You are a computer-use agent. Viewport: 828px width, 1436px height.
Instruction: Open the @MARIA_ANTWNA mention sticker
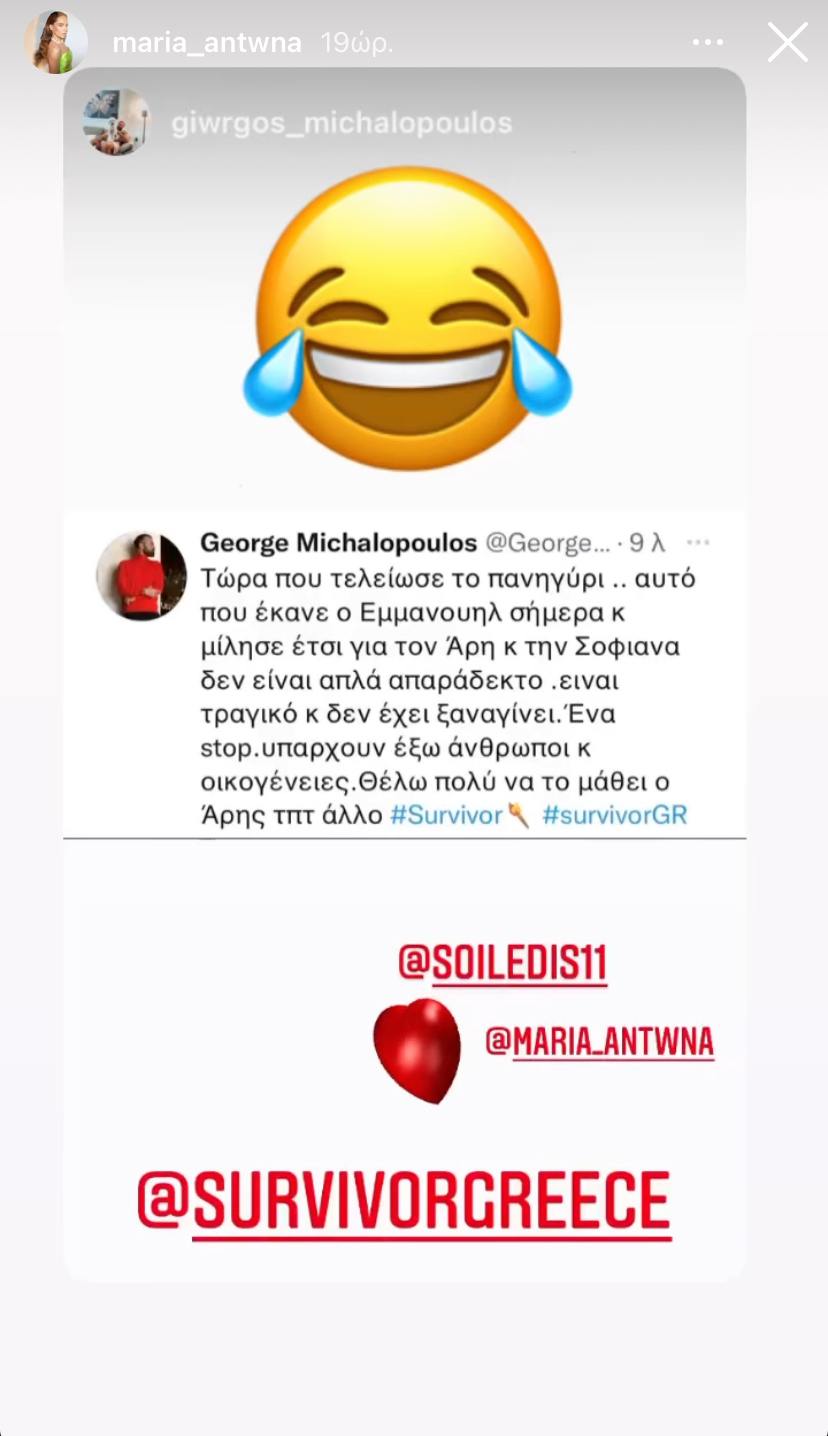(x=599, y=1042)
